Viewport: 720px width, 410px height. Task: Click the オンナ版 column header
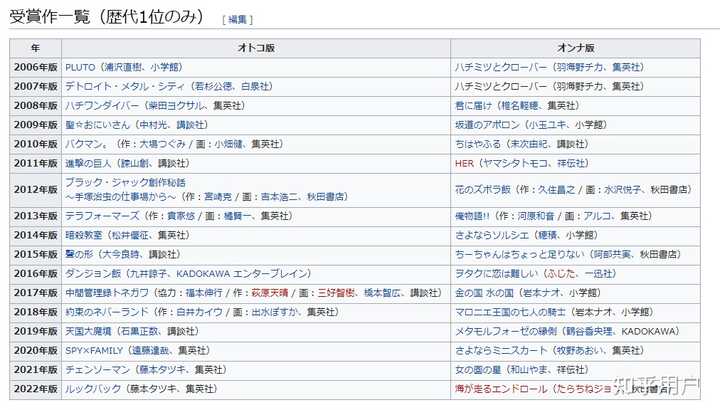(576, 48)
